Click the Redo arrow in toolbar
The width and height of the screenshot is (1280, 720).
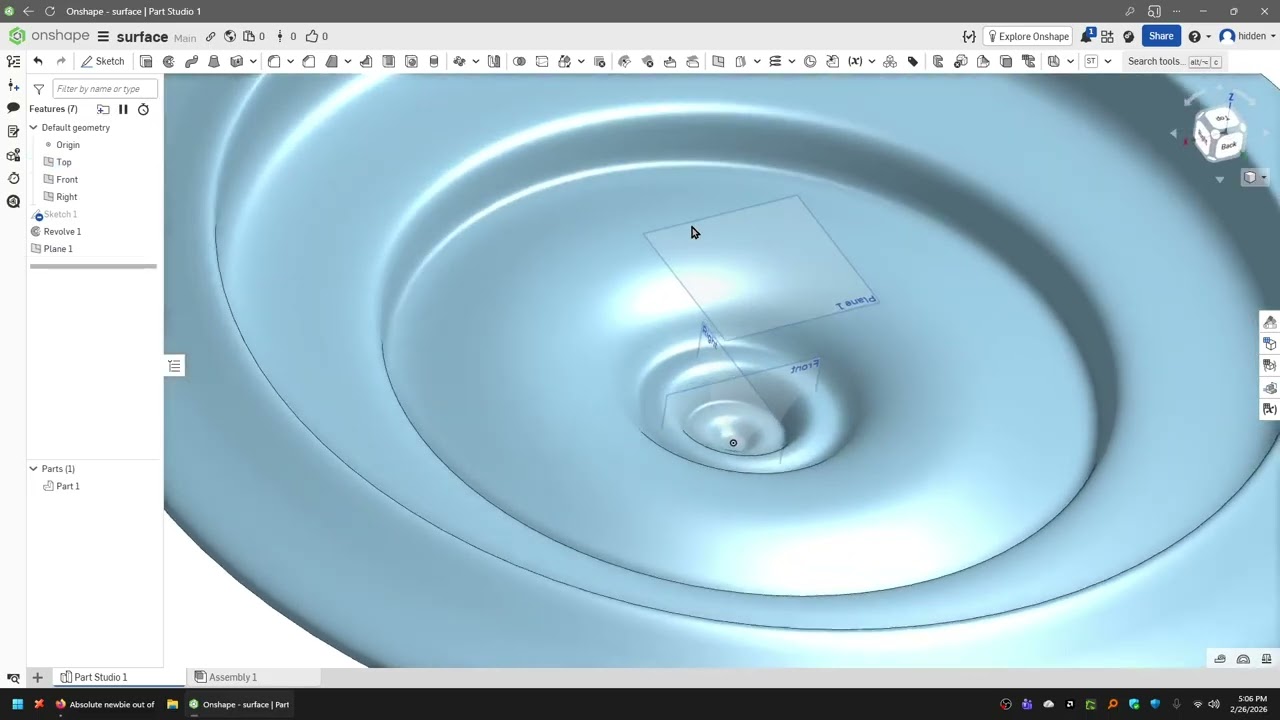click(61, 61)
